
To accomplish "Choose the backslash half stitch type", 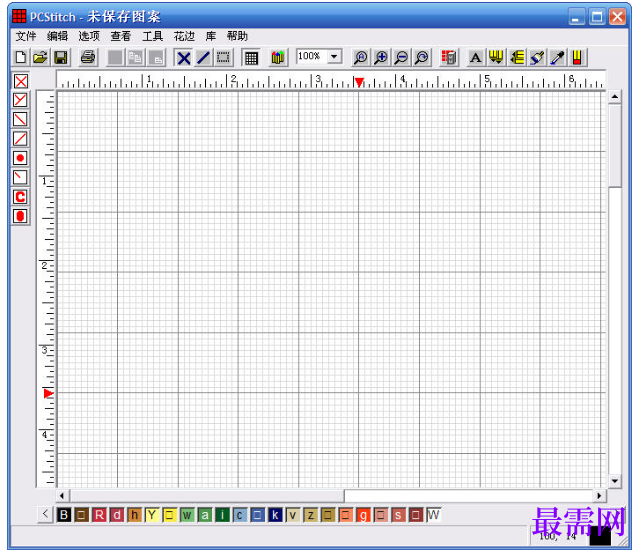I will pyautogui.click(x=21, y=119).
